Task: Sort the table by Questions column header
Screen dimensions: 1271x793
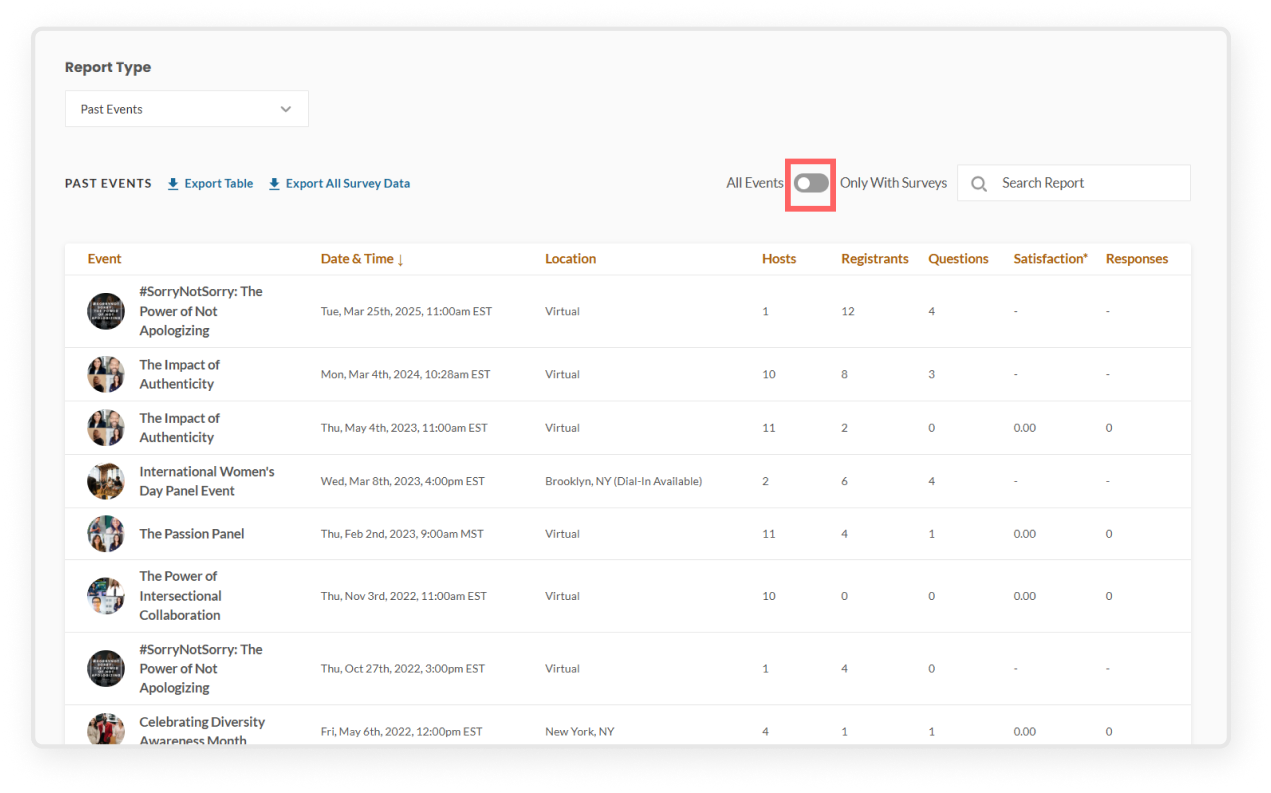Action: pos(958,259)
